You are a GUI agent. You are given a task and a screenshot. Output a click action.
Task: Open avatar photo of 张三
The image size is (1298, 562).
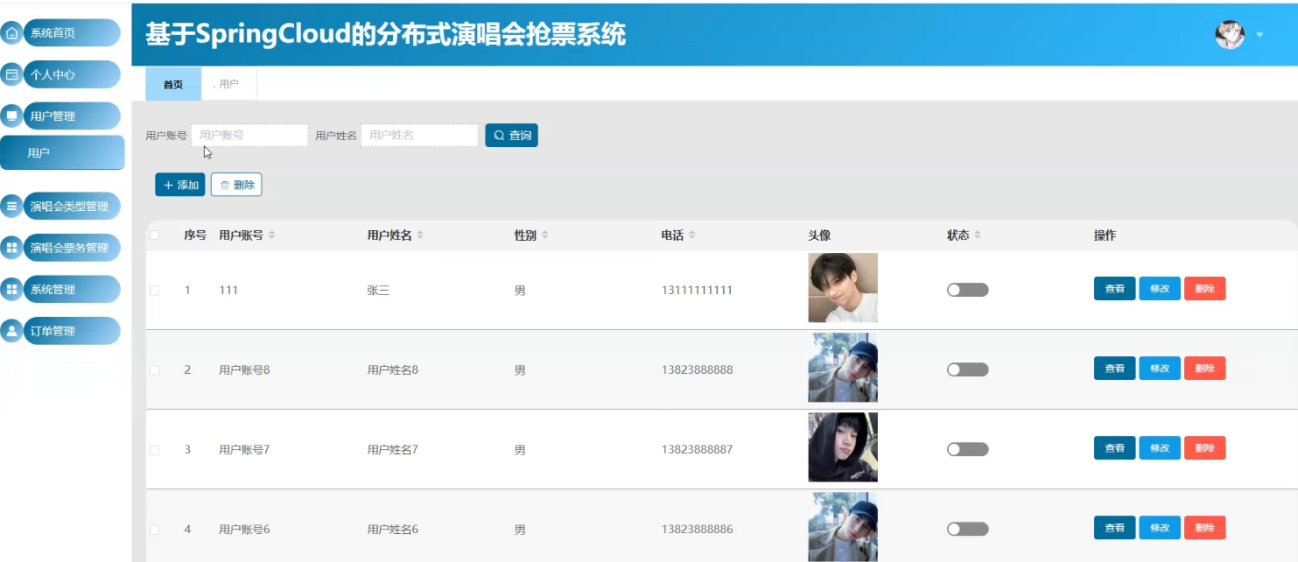843,288
